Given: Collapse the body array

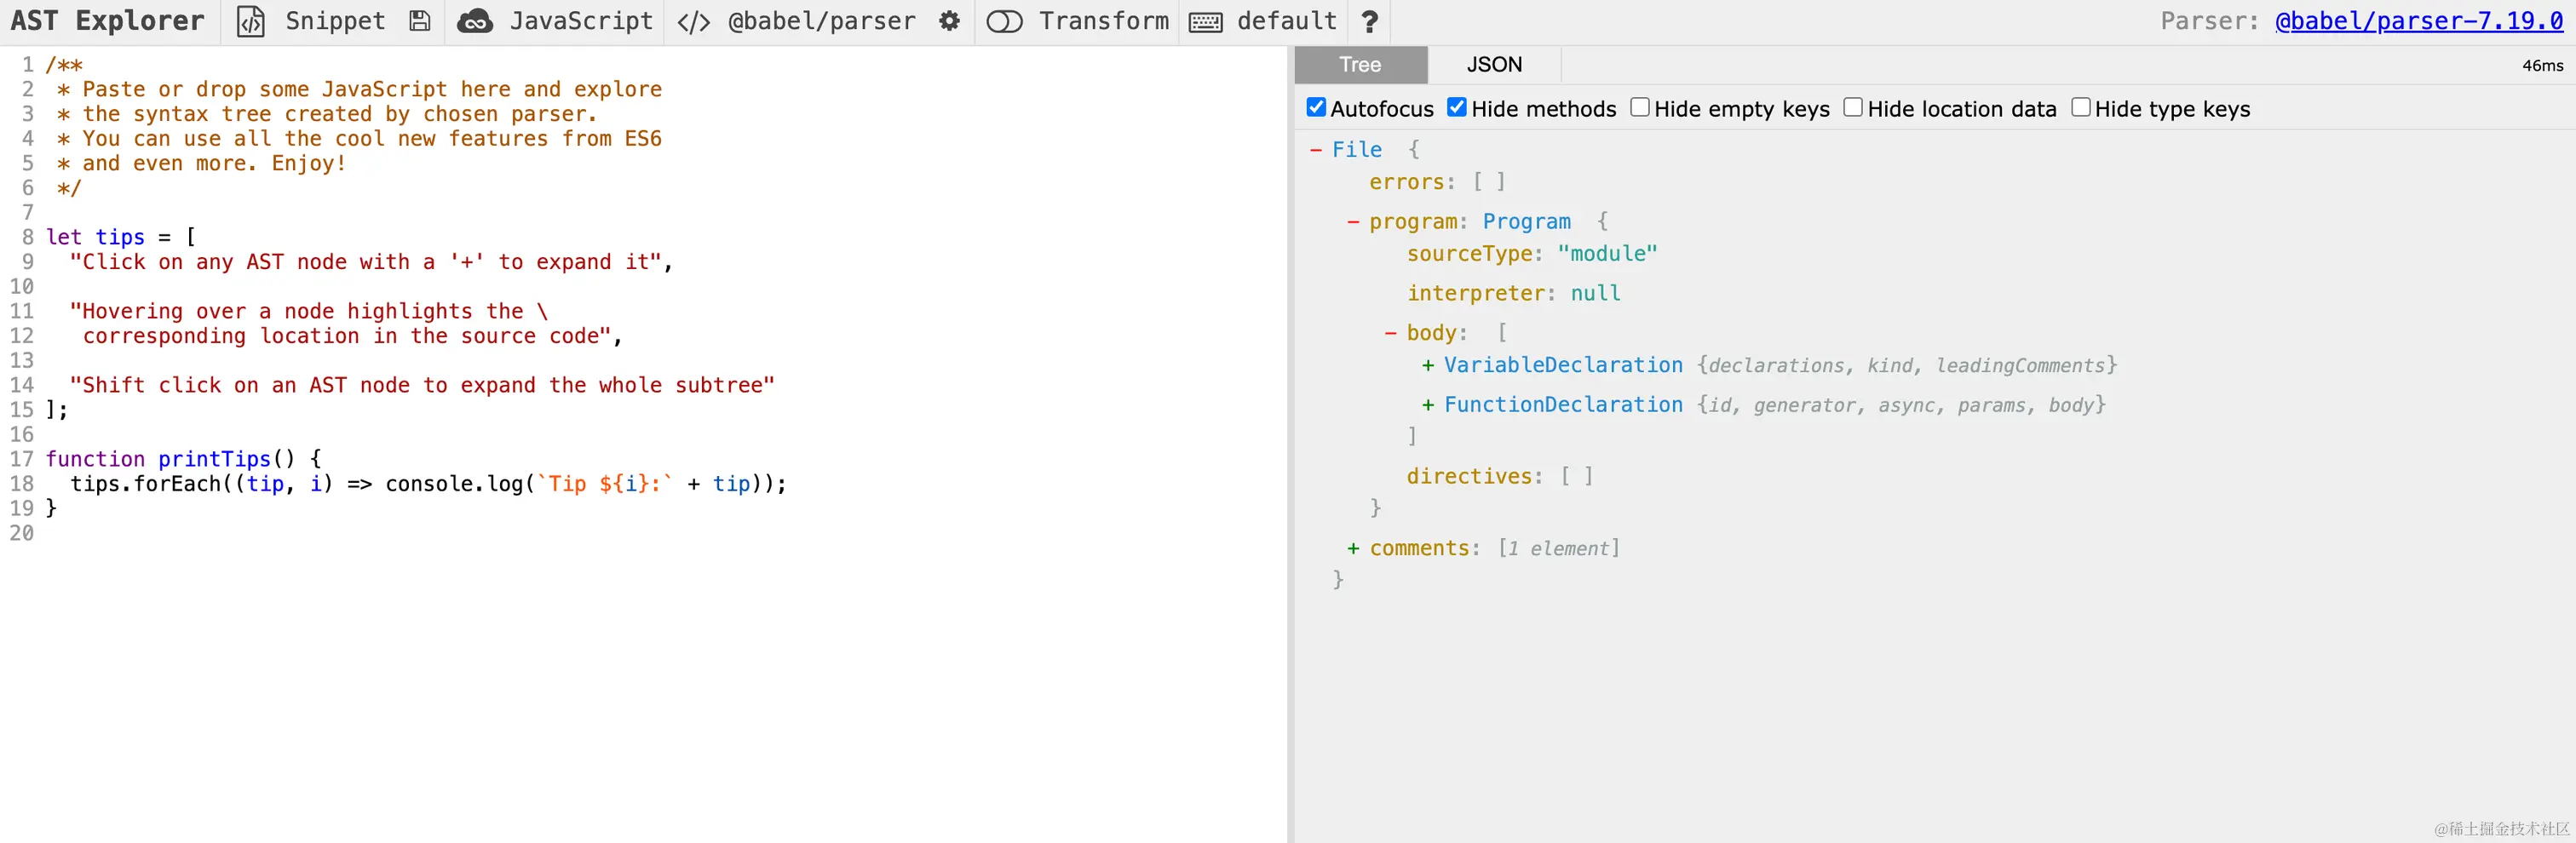Looking at the screenshot, I should pos(1390,333).
